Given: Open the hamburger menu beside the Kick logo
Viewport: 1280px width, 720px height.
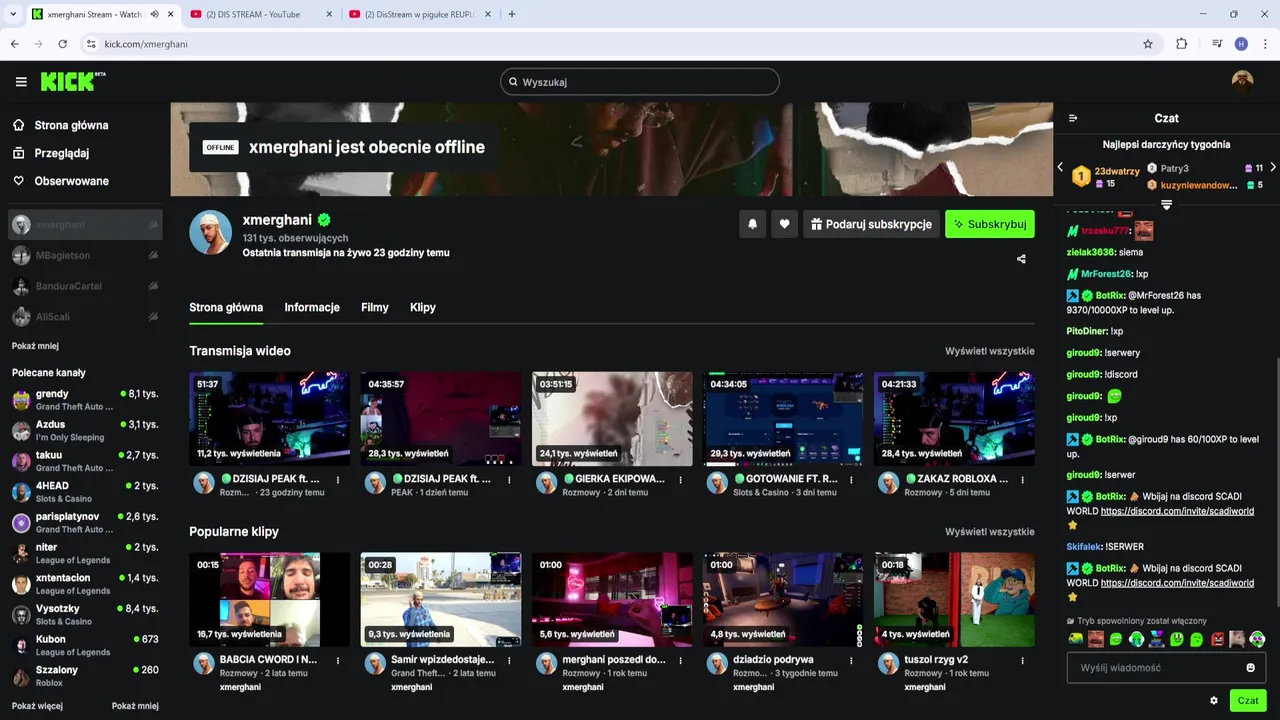Looking at the screenshot, I should click(21, 82).
